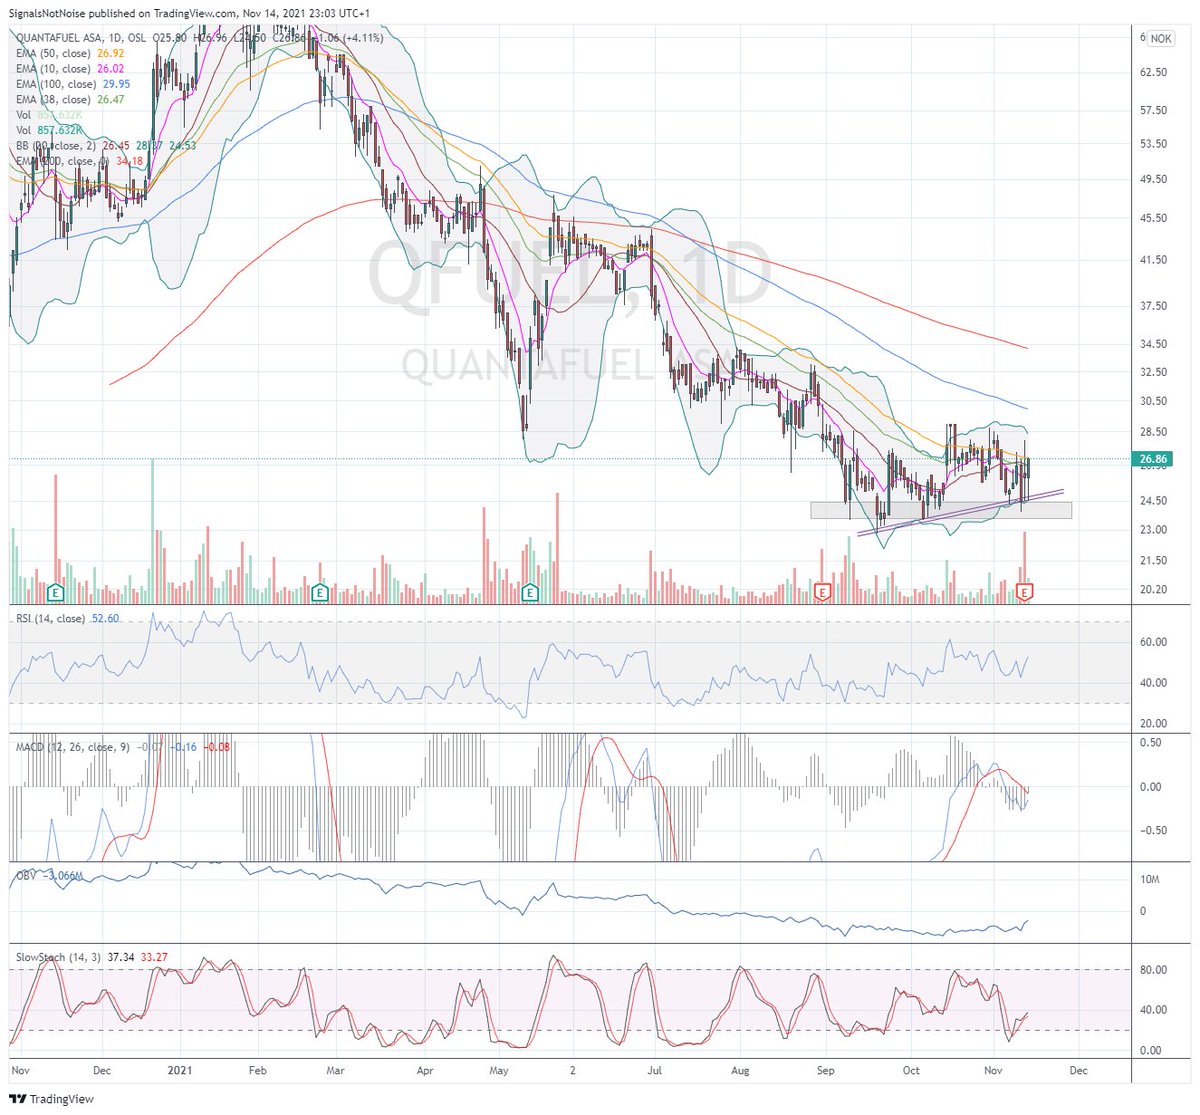This screenshot has height=1115, width=1200.
Task: Click the OBV indicator label
Action: click(26, 875)
